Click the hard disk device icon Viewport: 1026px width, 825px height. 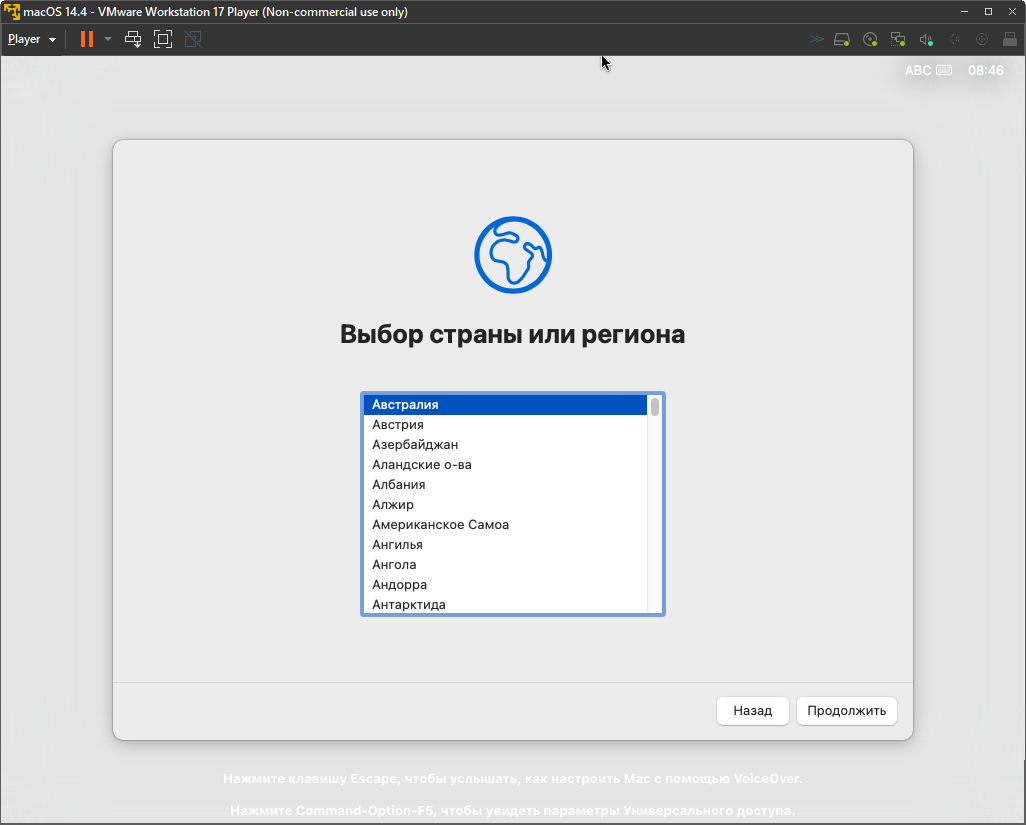(x=843, y=39)
